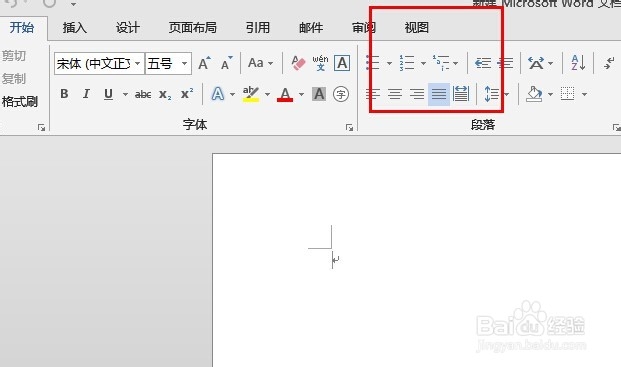Image resolution: width=621 pixels, height=367 pixels.
Task: Open the Aa change case menu
Action: (x=260, y=63)
